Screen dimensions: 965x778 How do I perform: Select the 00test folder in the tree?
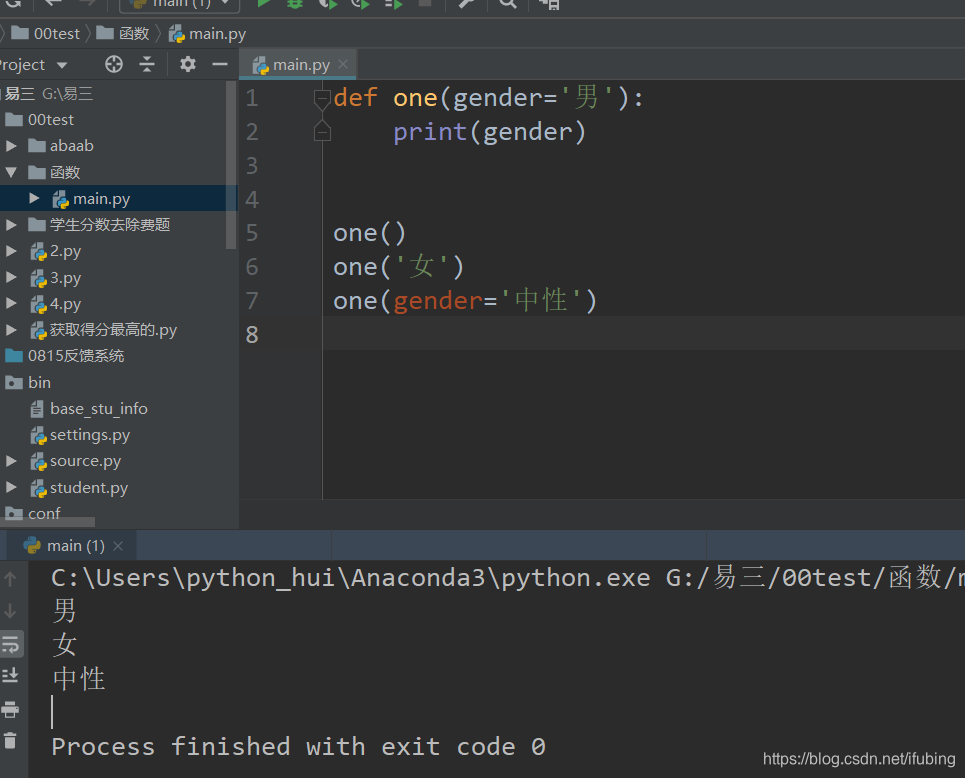click(x=50, y=119)
